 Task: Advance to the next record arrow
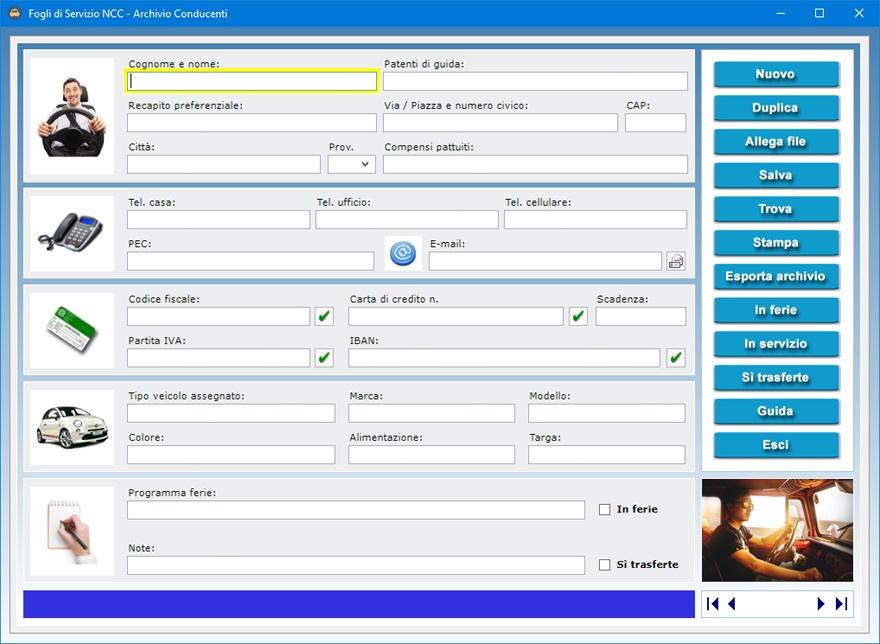[x=821, y=604]
